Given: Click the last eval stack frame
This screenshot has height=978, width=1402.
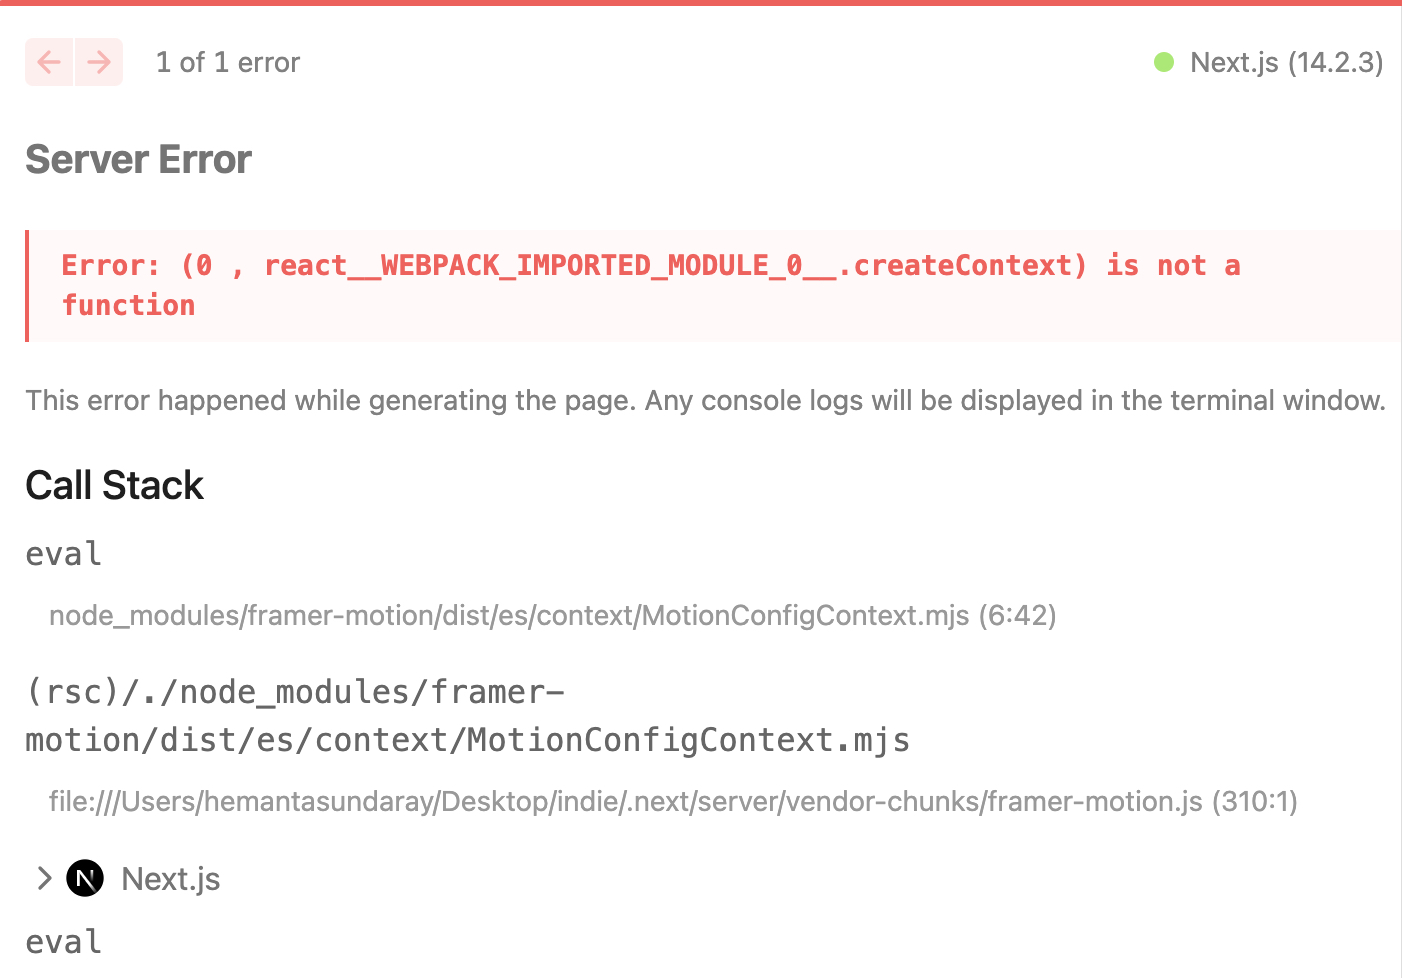Looking at the screenshot, I should [63, 942].
